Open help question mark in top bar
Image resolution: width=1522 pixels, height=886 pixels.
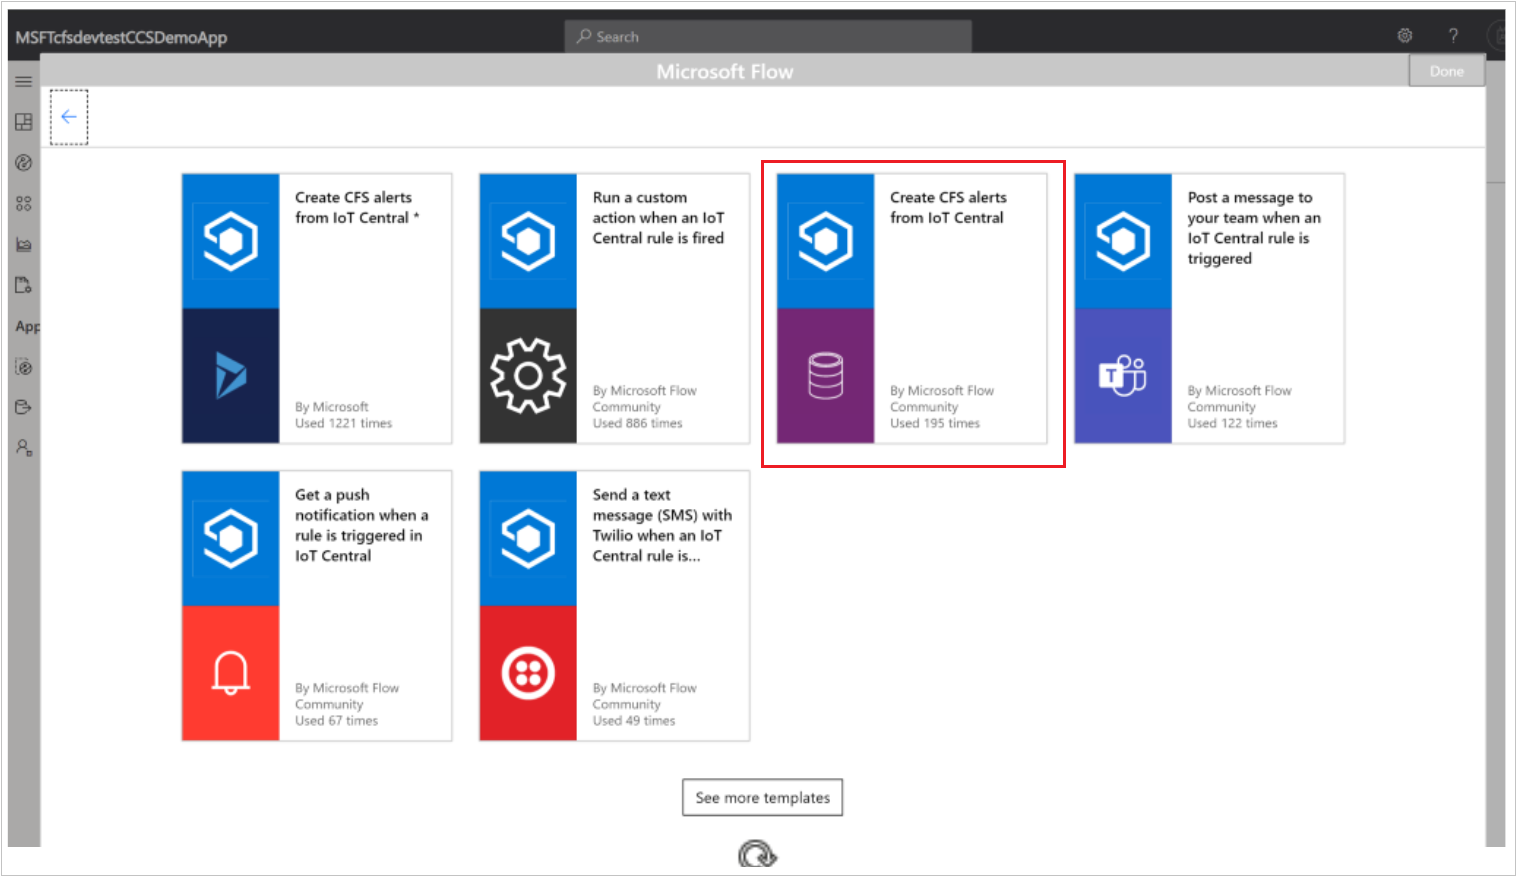(x=1453, y=36)
